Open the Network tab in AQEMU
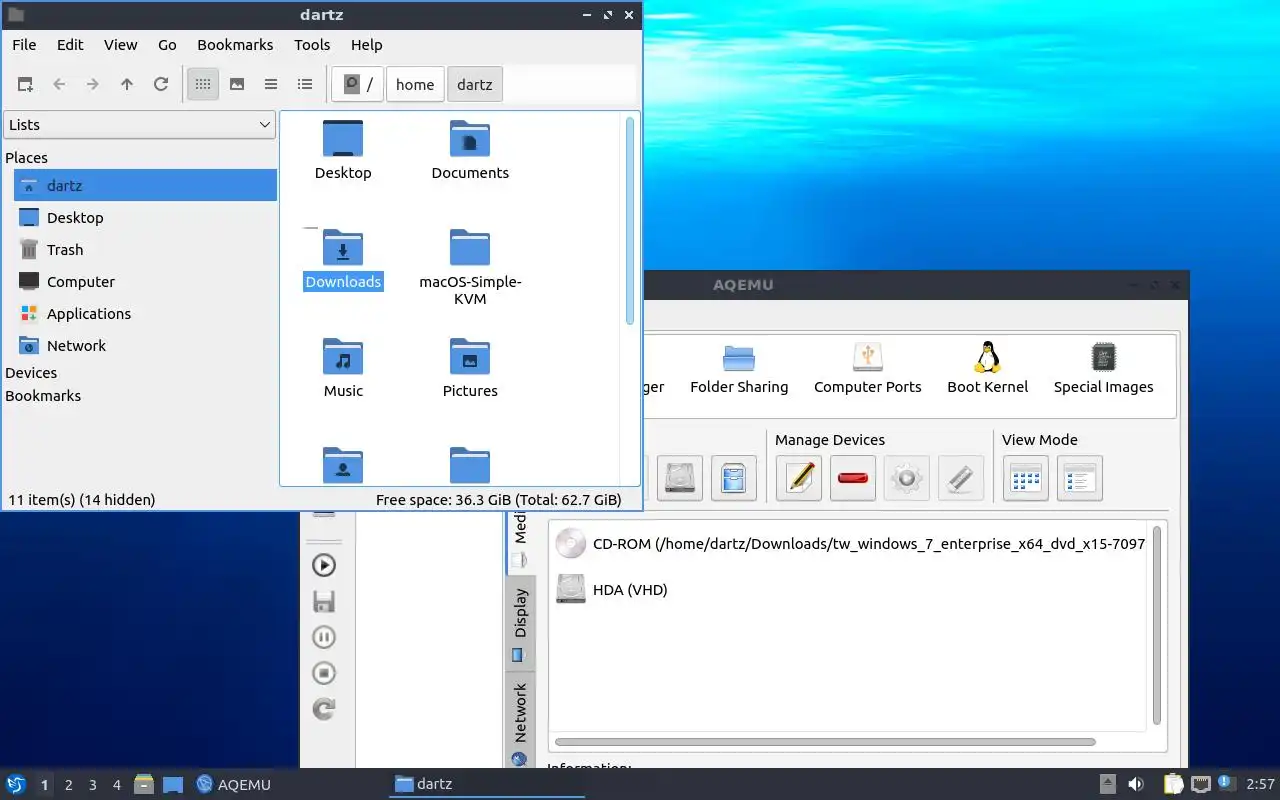Screen dimensions: 1280x800 click(x=520, y=722)
